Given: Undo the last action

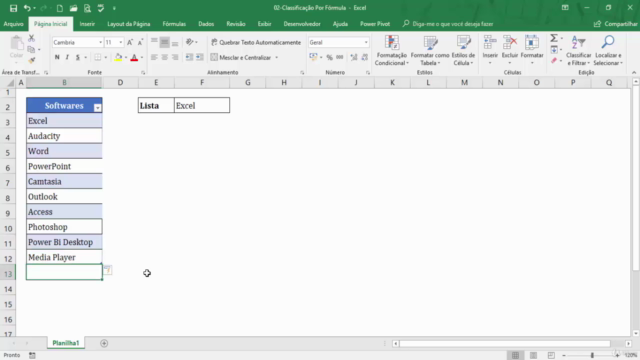Looking at the screenshot, I should [27, 8].
